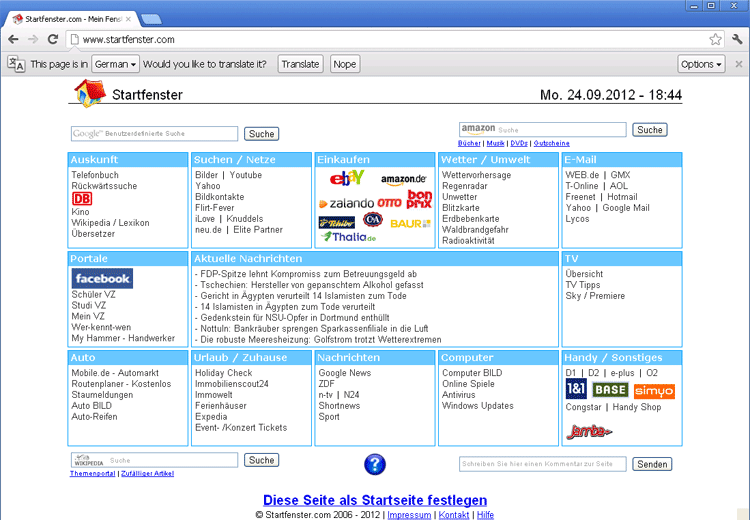Reload the page with the refresh button
The image size is (750, 520).
point(54,40)
